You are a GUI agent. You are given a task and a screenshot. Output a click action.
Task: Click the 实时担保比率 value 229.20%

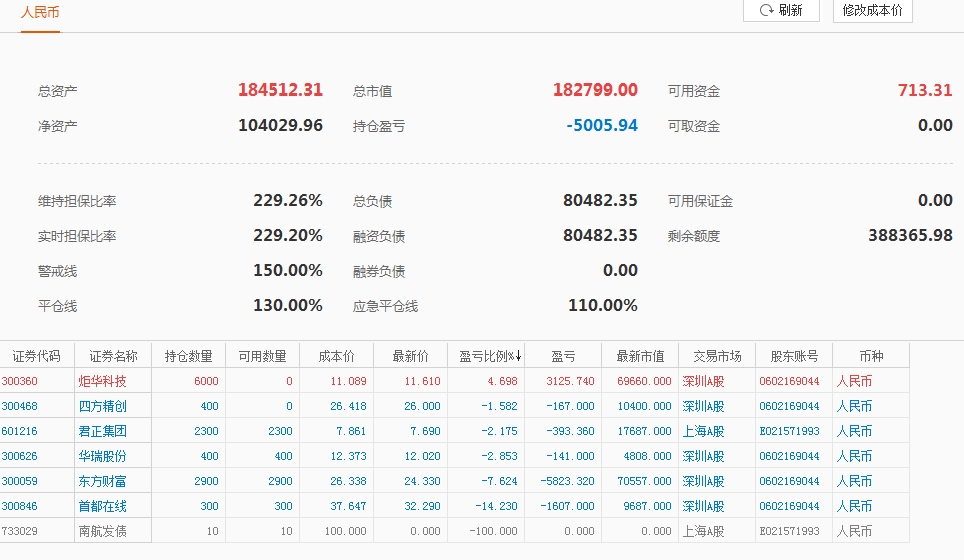[x=288, y=235]
